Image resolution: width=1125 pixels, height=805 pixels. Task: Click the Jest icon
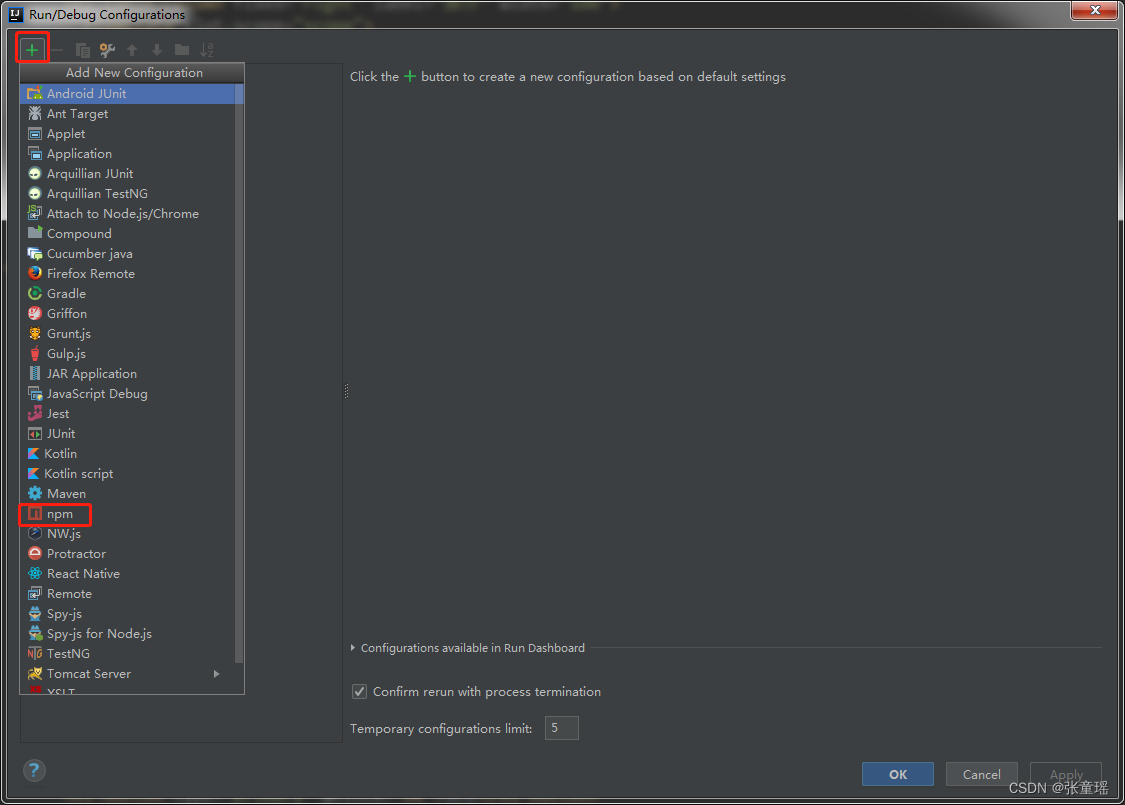pos(34,413)
